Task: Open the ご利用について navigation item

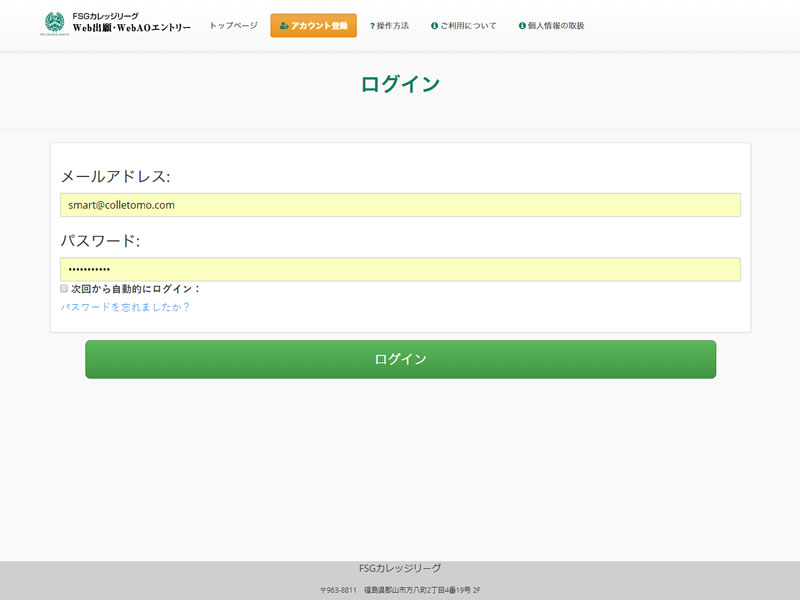Action: [468, 26]
